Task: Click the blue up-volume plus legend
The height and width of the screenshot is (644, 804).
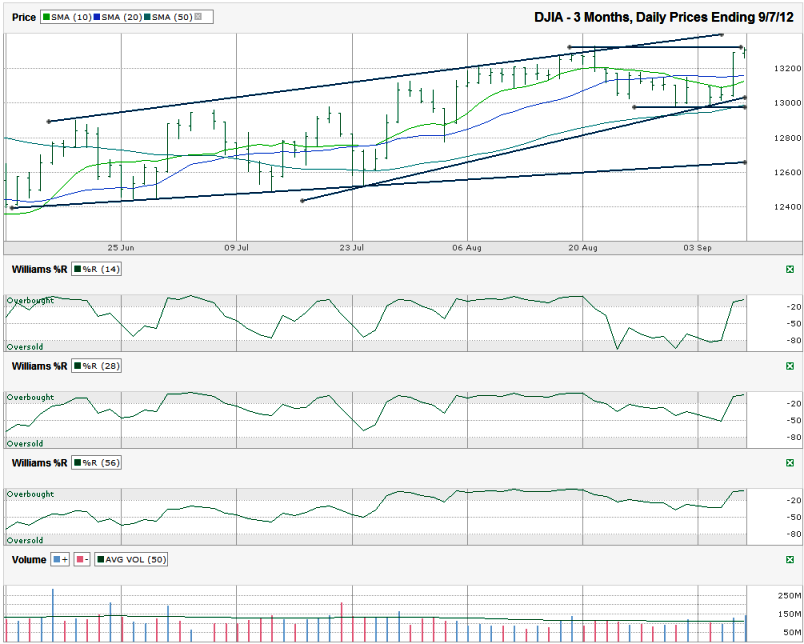Action: (x=61, y=559)
